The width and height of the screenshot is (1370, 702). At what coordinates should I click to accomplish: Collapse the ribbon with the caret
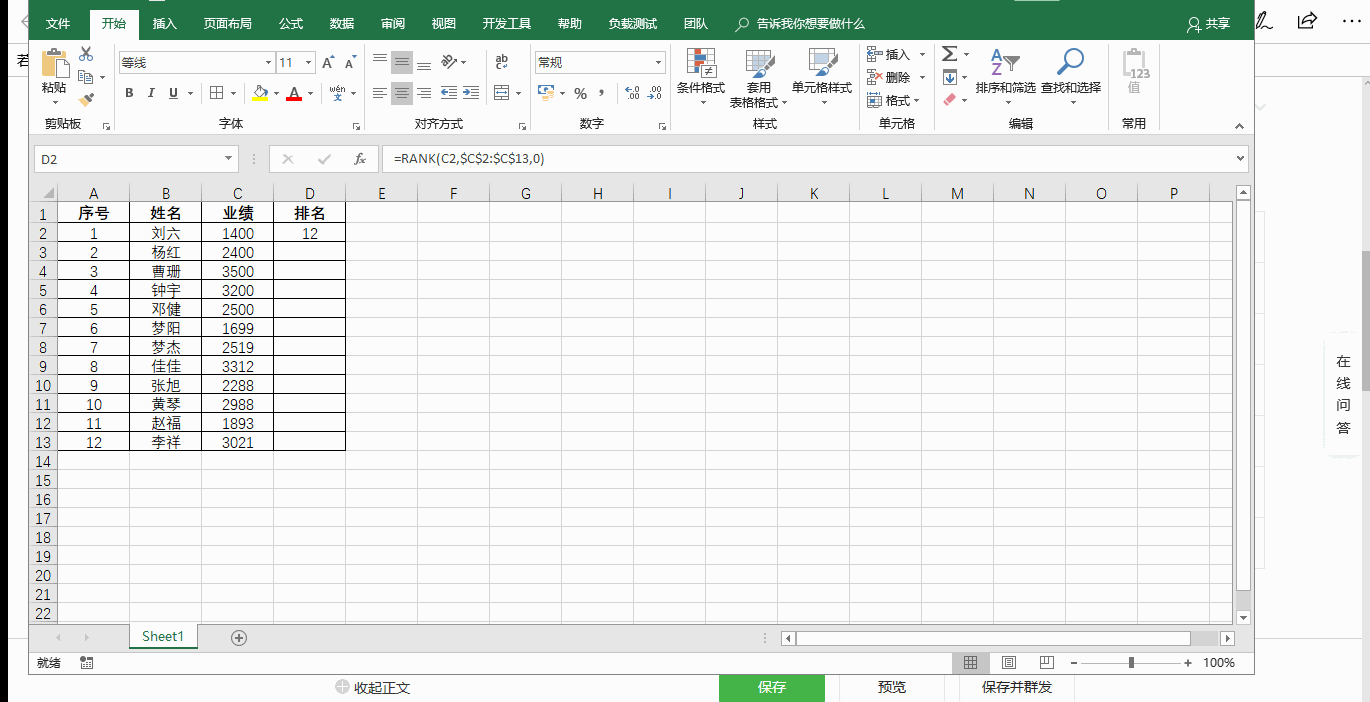coord(1240,126)
